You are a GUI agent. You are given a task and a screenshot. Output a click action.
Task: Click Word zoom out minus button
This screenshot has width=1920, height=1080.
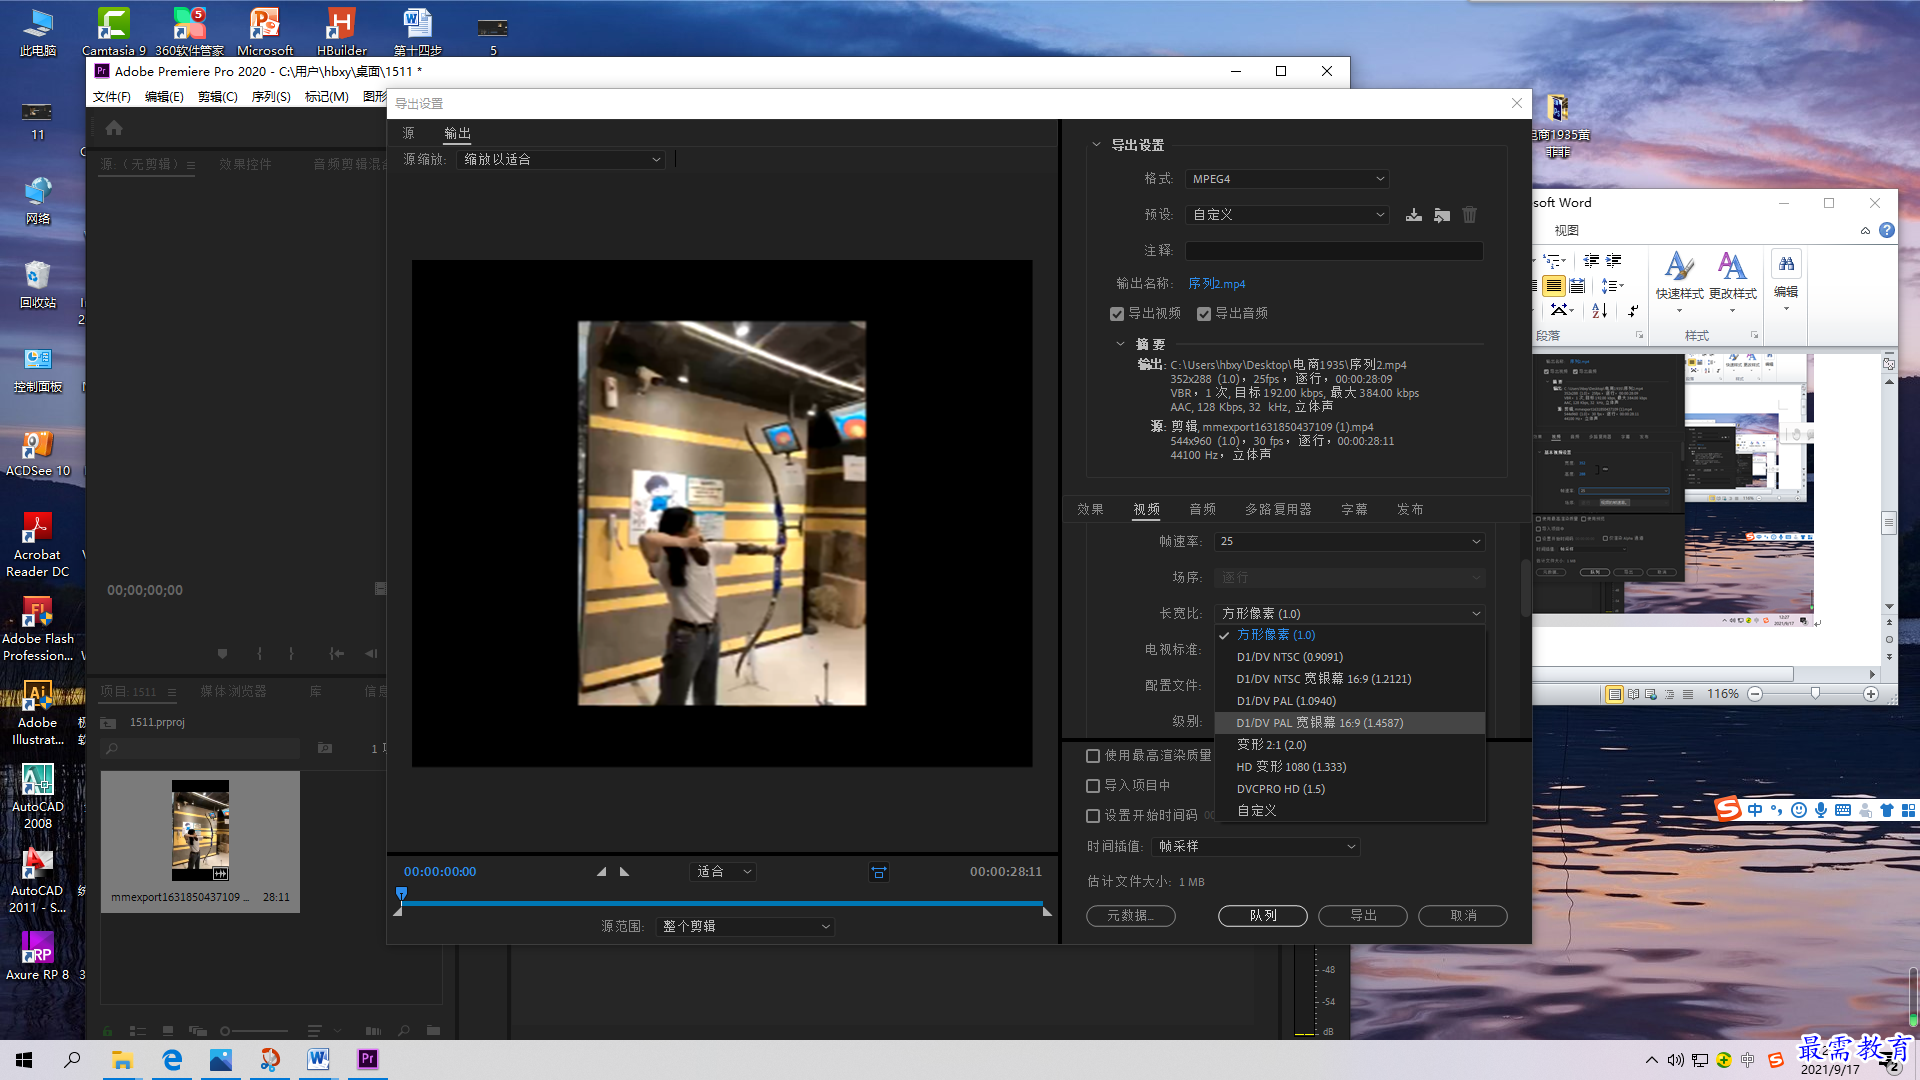tap(1755, 694)
